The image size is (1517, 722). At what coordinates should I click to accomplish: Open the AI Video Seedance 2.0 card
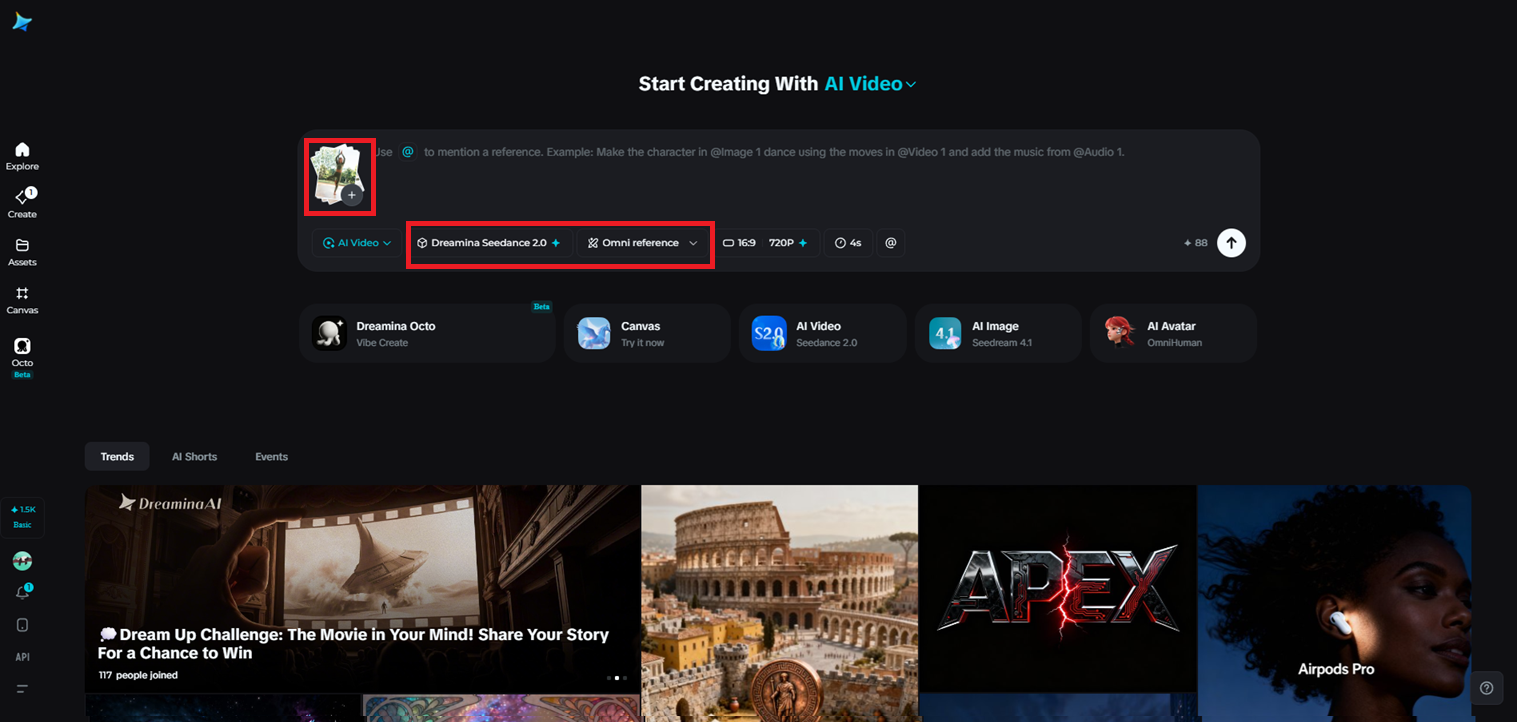coord(823,333)
